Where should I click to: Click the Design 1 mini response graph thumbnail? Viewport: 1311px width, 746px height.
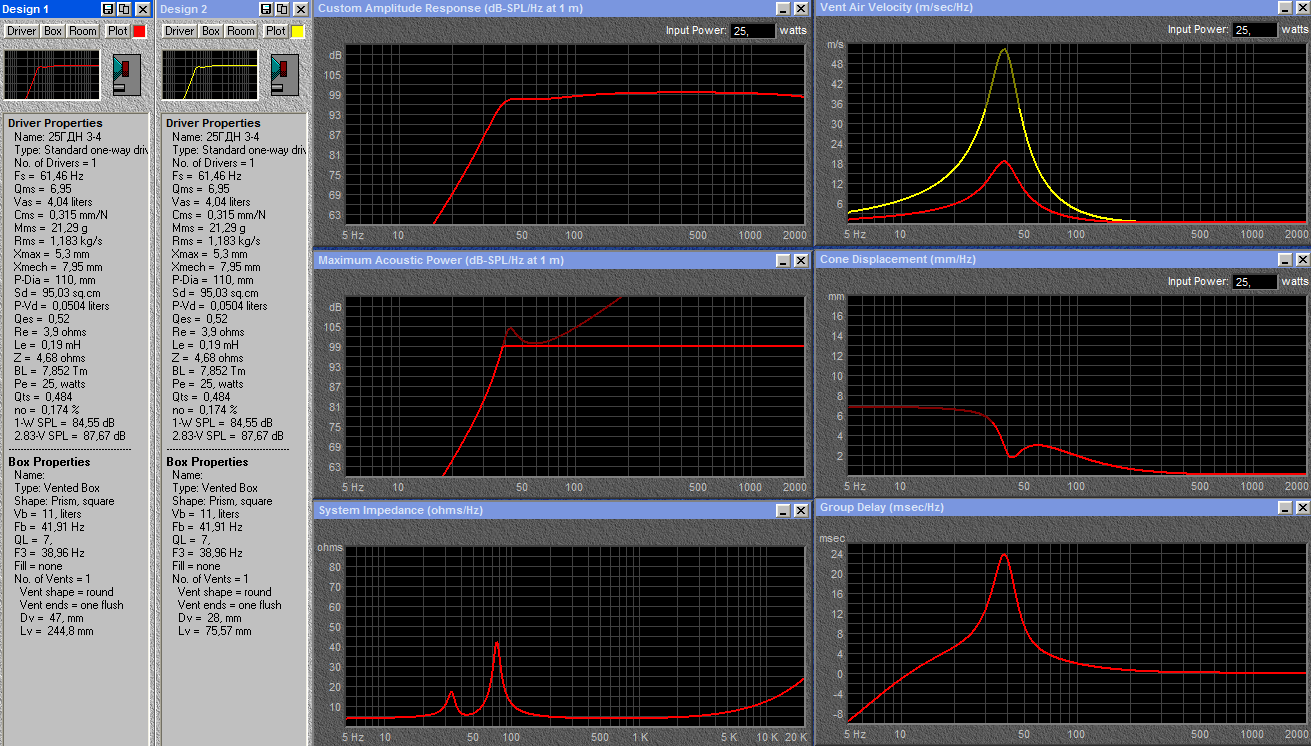pos(52,75)
